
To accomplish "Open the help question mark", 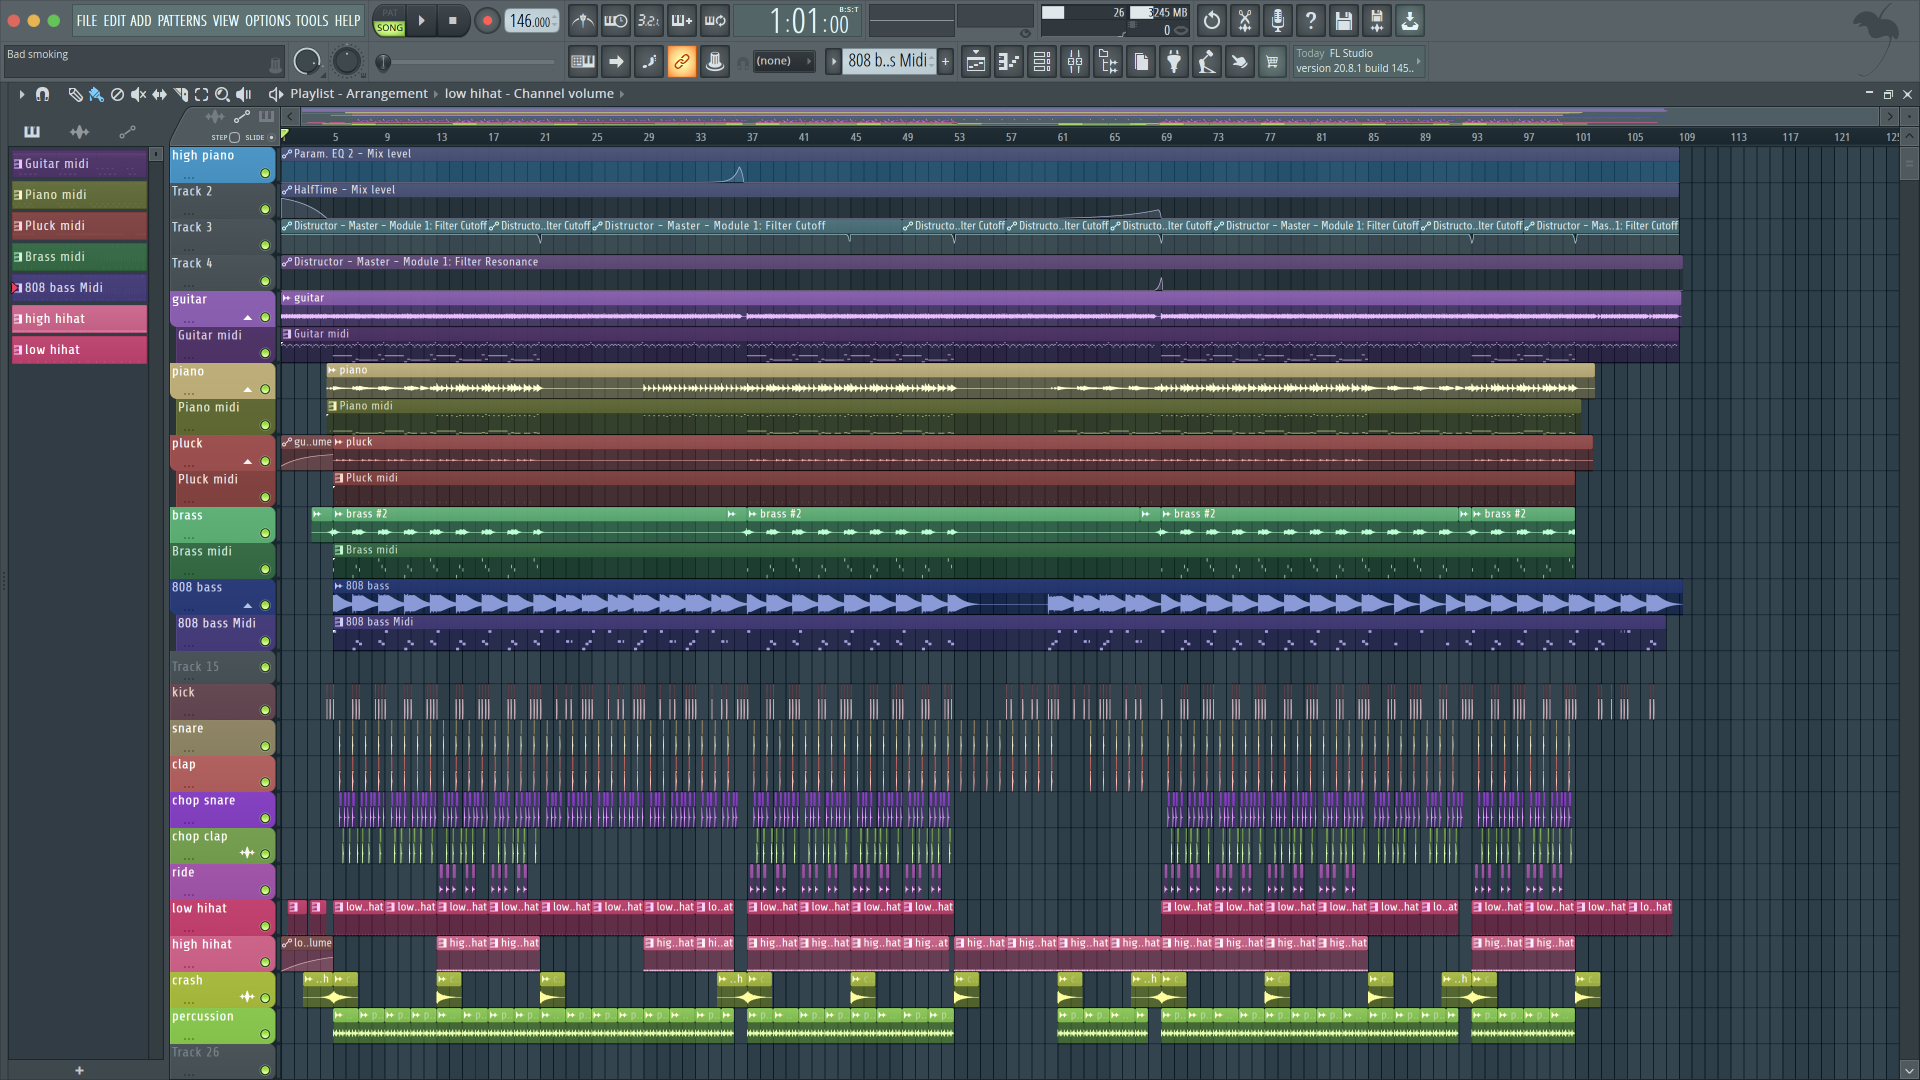I will tap(1311, 20).
